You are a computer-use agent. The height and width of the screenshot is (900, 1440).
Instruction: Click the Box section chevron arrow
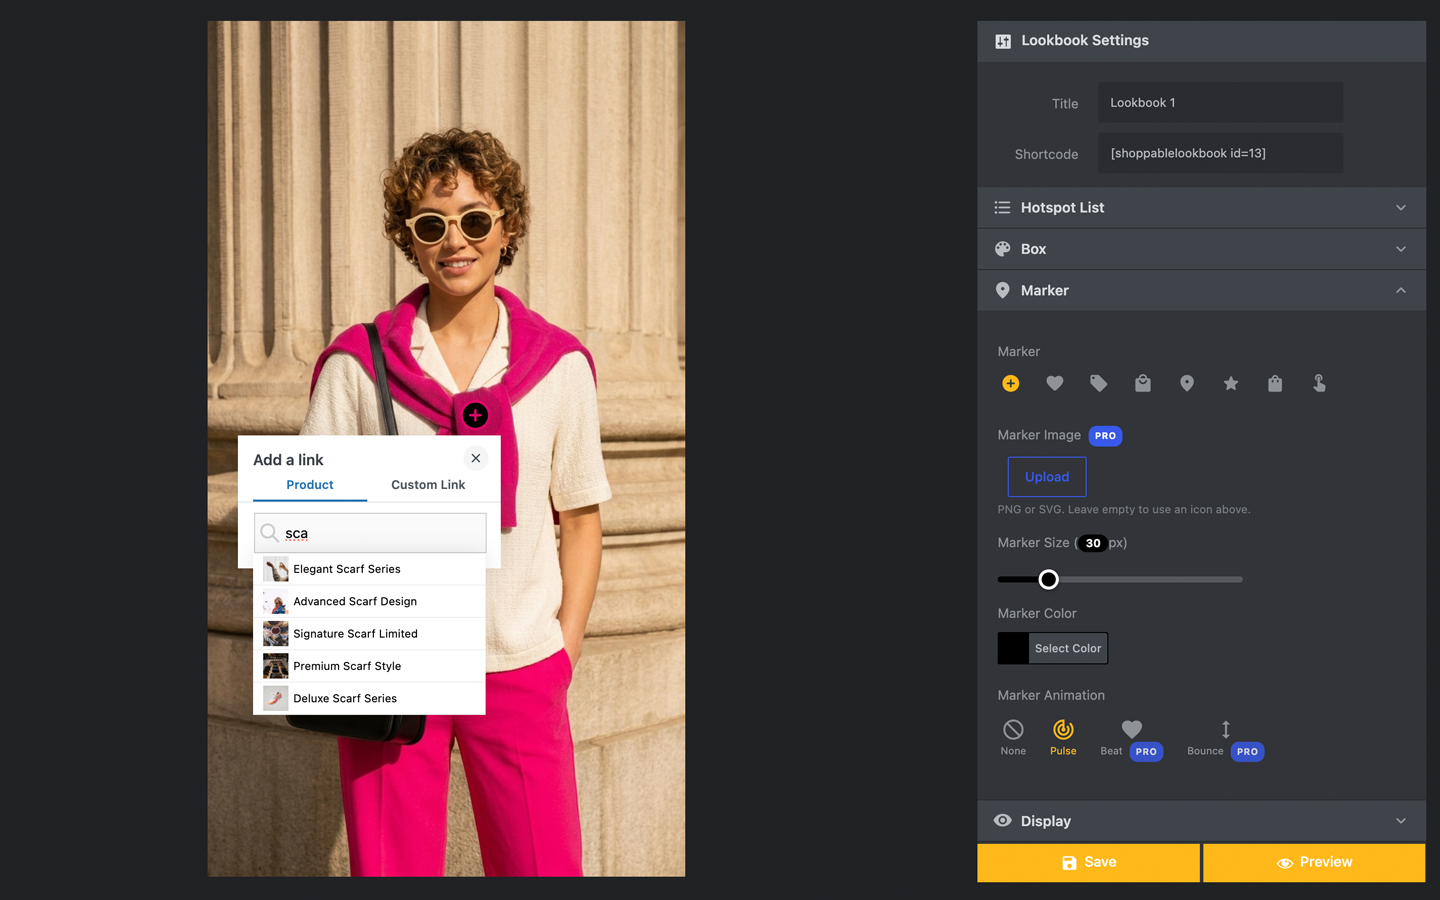1401,249
